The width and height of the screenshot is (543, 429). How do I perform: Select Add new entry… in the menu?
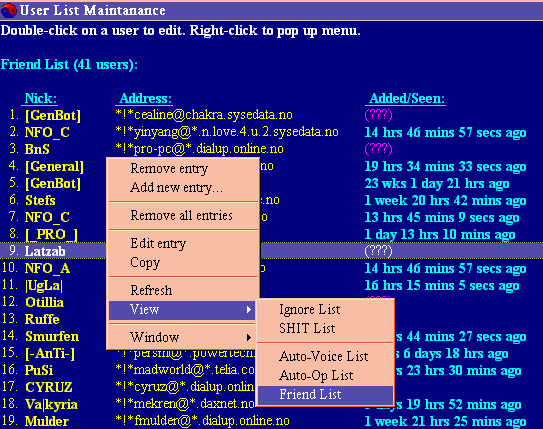click(176, 188)
